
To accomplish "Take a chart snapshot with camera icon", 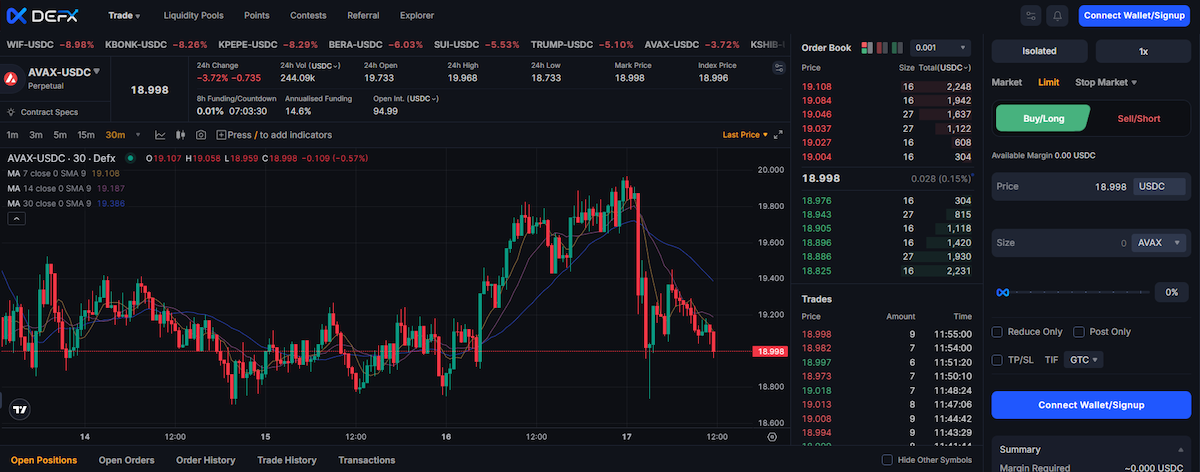I will tap(201, 135).
